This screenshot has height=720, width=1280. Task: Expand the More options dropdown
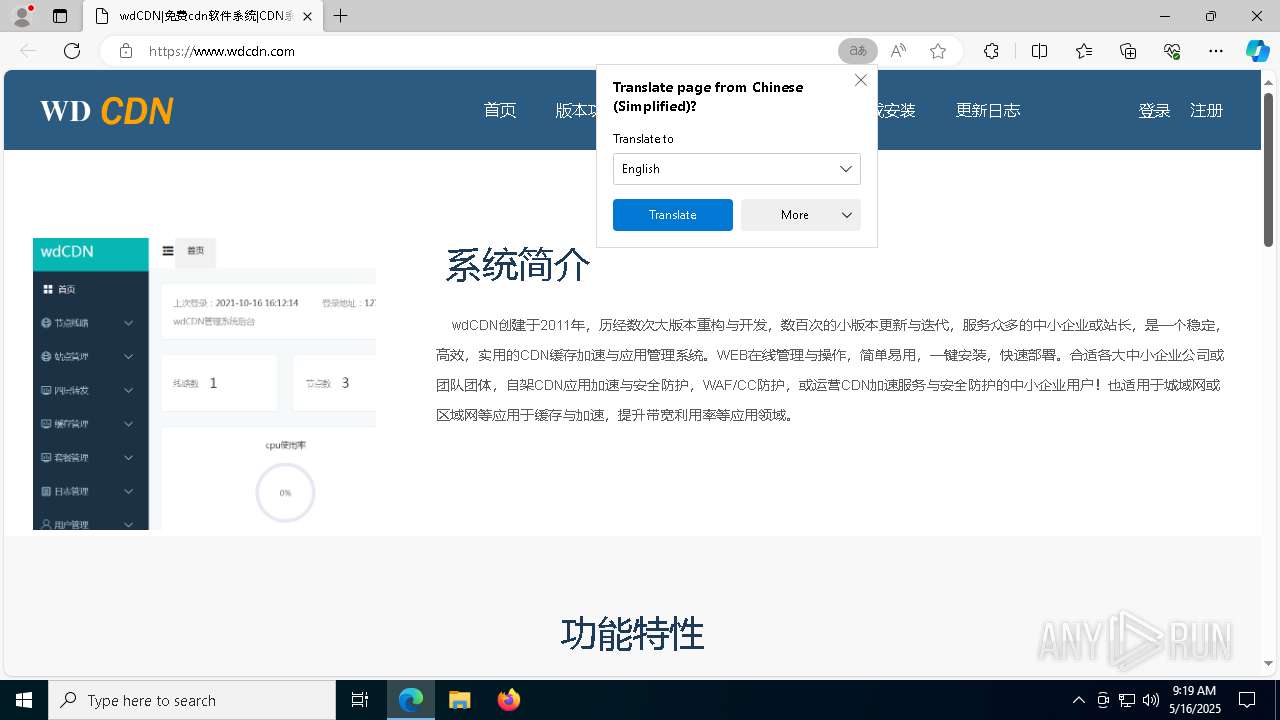pos(800,215)
